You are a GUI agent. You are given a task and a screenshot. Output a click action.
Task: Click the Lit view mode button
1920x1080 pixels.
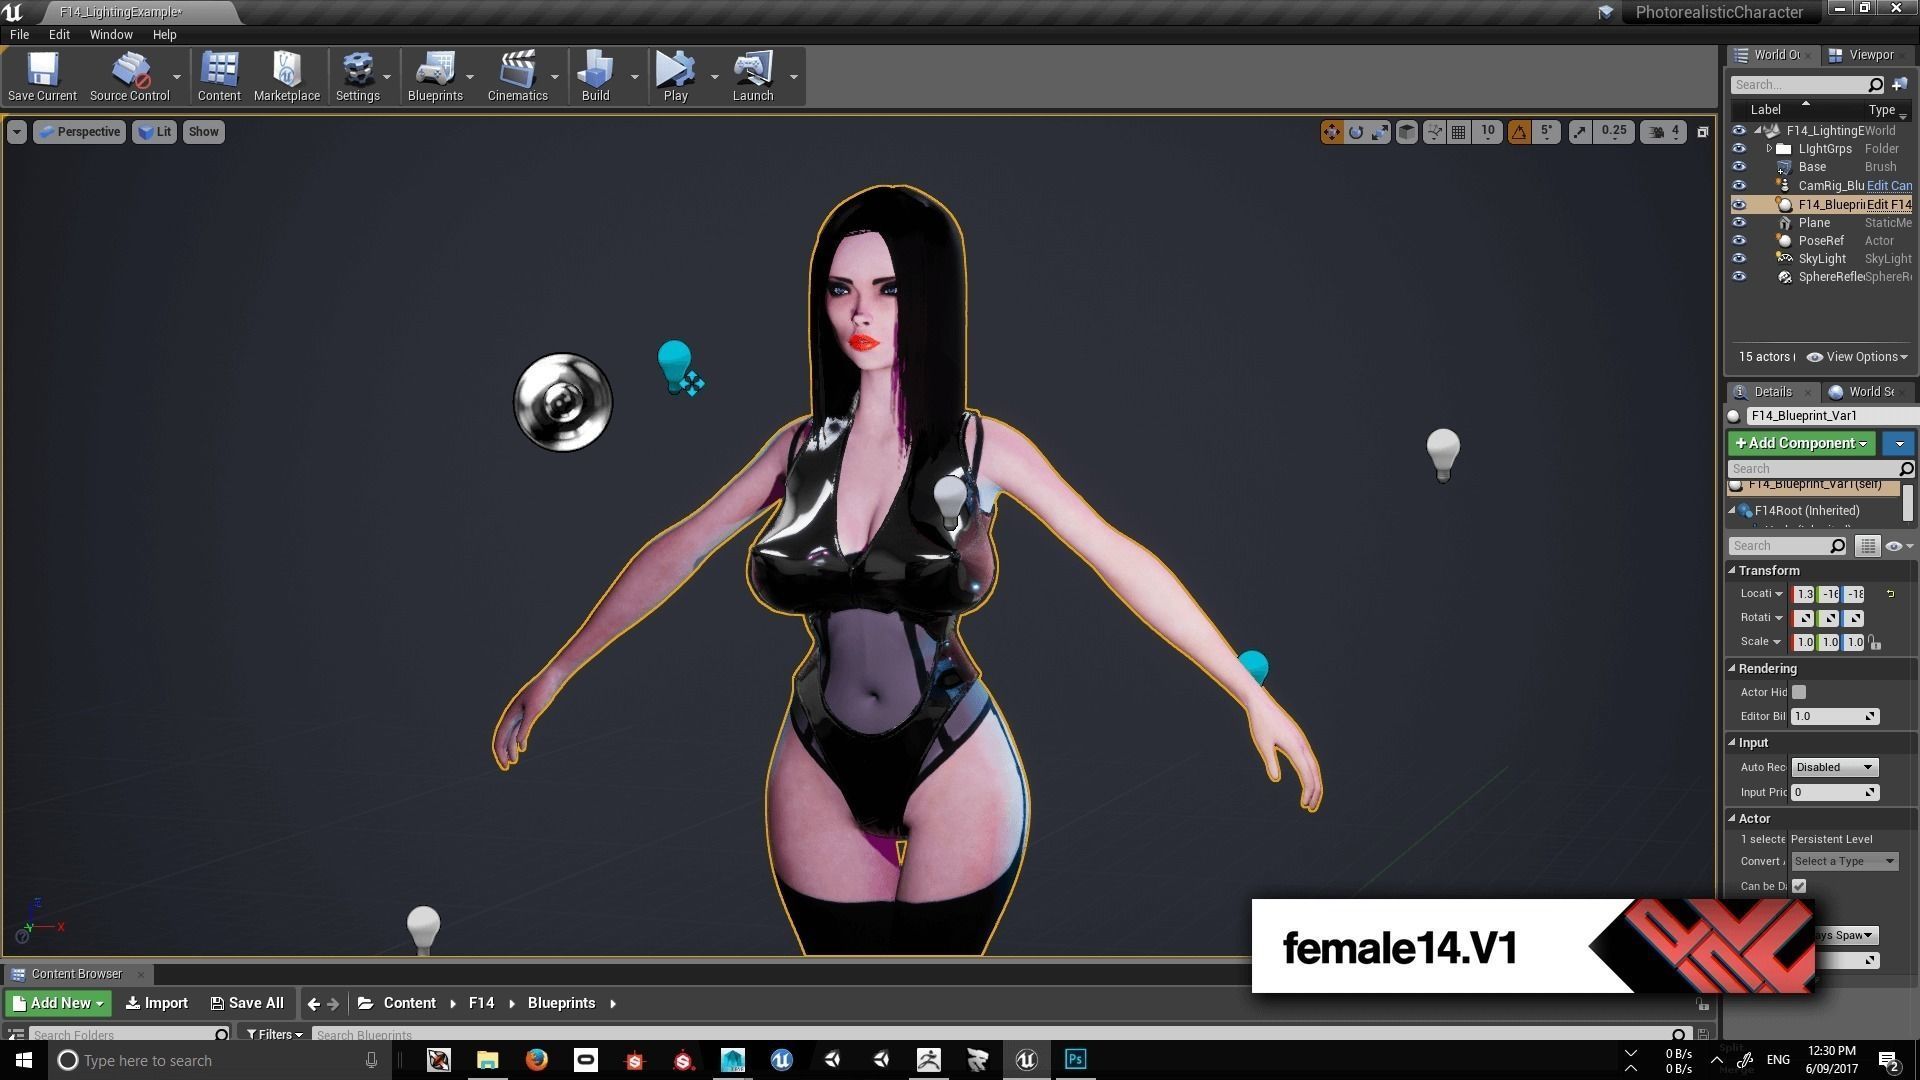tap(154, 132)
